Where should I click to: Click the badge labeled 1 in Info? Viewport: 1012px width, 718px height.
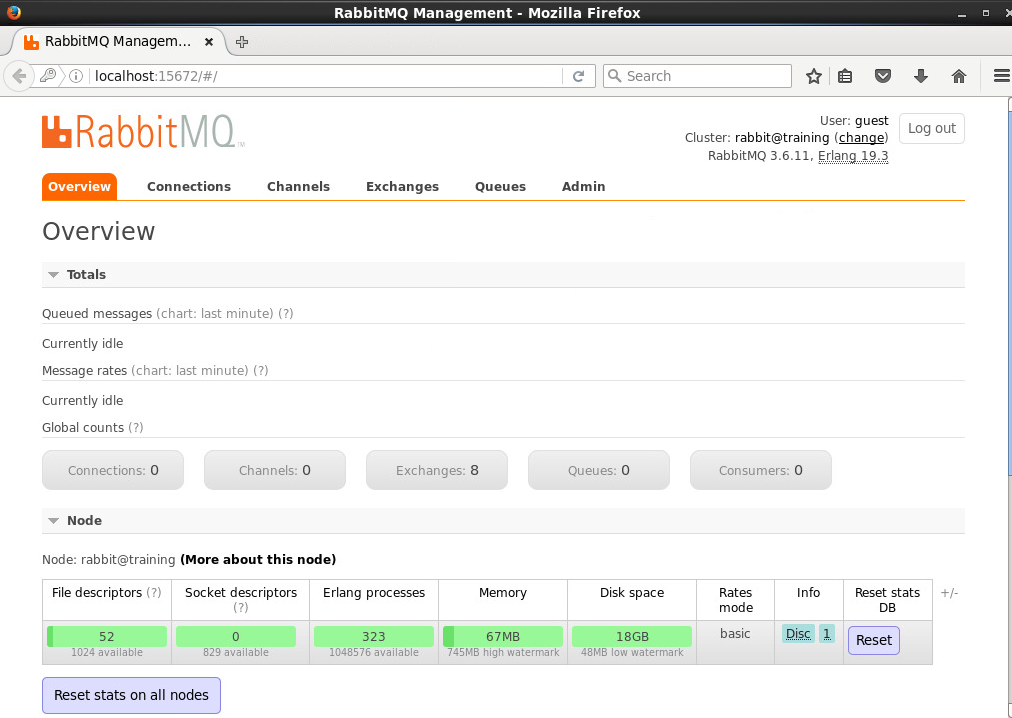click(x=827, y=634)
